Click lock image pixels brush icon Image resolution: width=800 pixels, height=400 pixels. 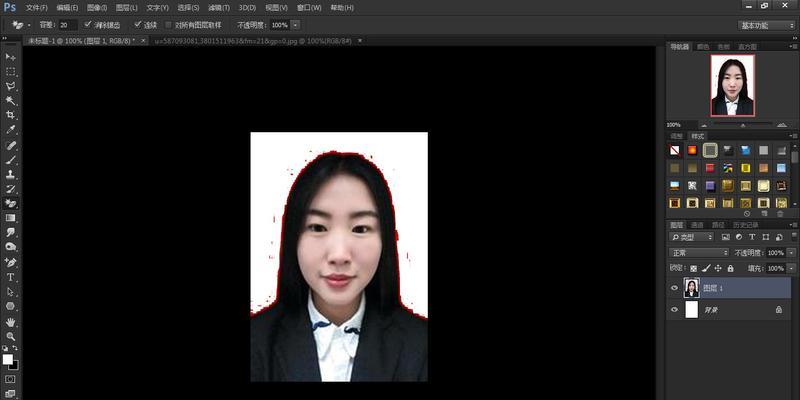(707, 268)
